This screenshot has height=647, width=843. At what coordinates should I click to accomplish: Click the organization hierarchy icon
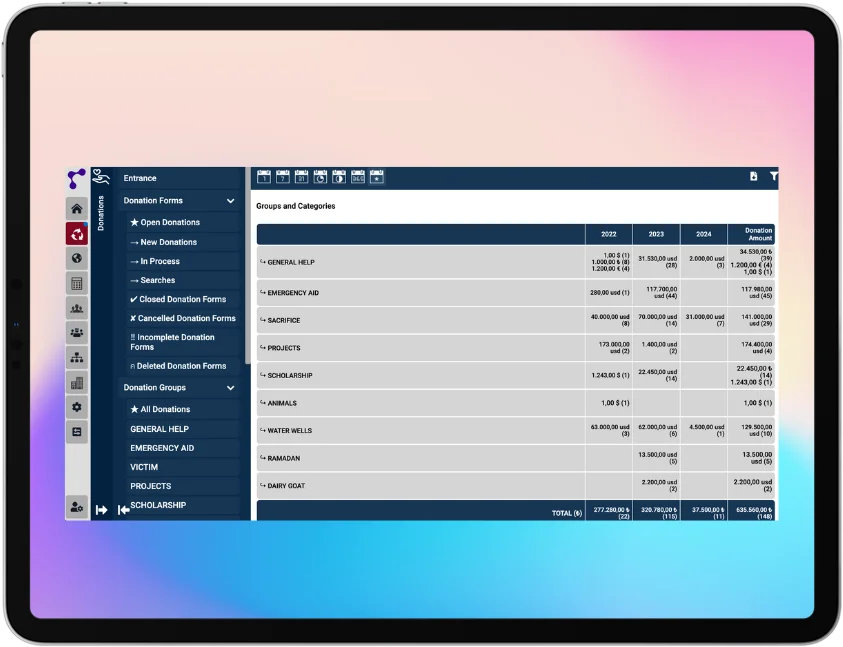77,357
